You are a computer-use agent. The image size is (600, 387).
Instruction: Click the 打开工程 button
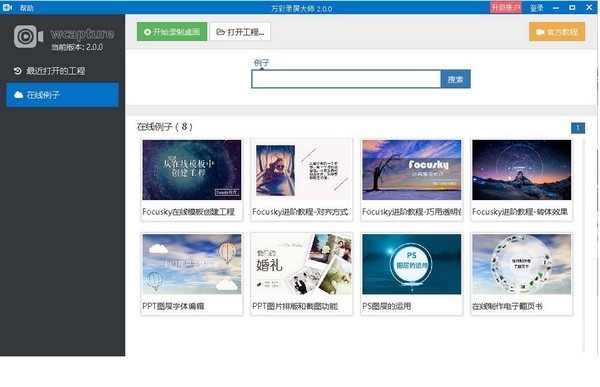click(240, 32)
